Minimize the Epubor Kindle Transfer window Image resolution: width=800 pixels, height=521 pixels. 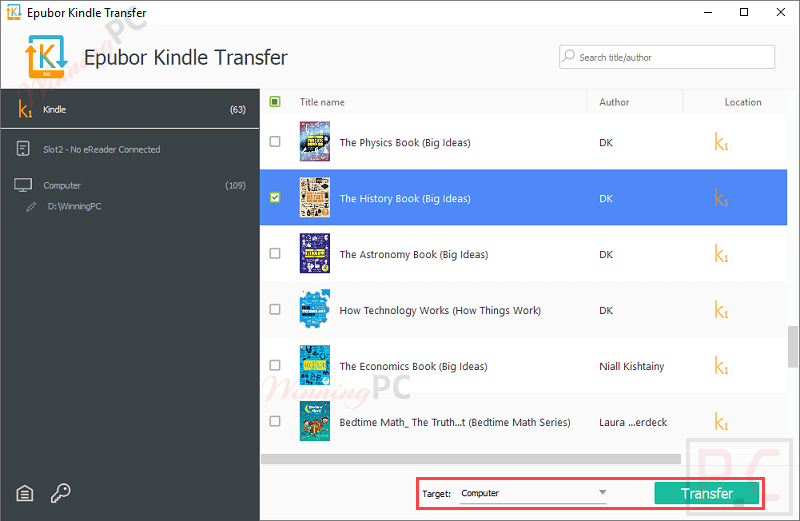708,12
